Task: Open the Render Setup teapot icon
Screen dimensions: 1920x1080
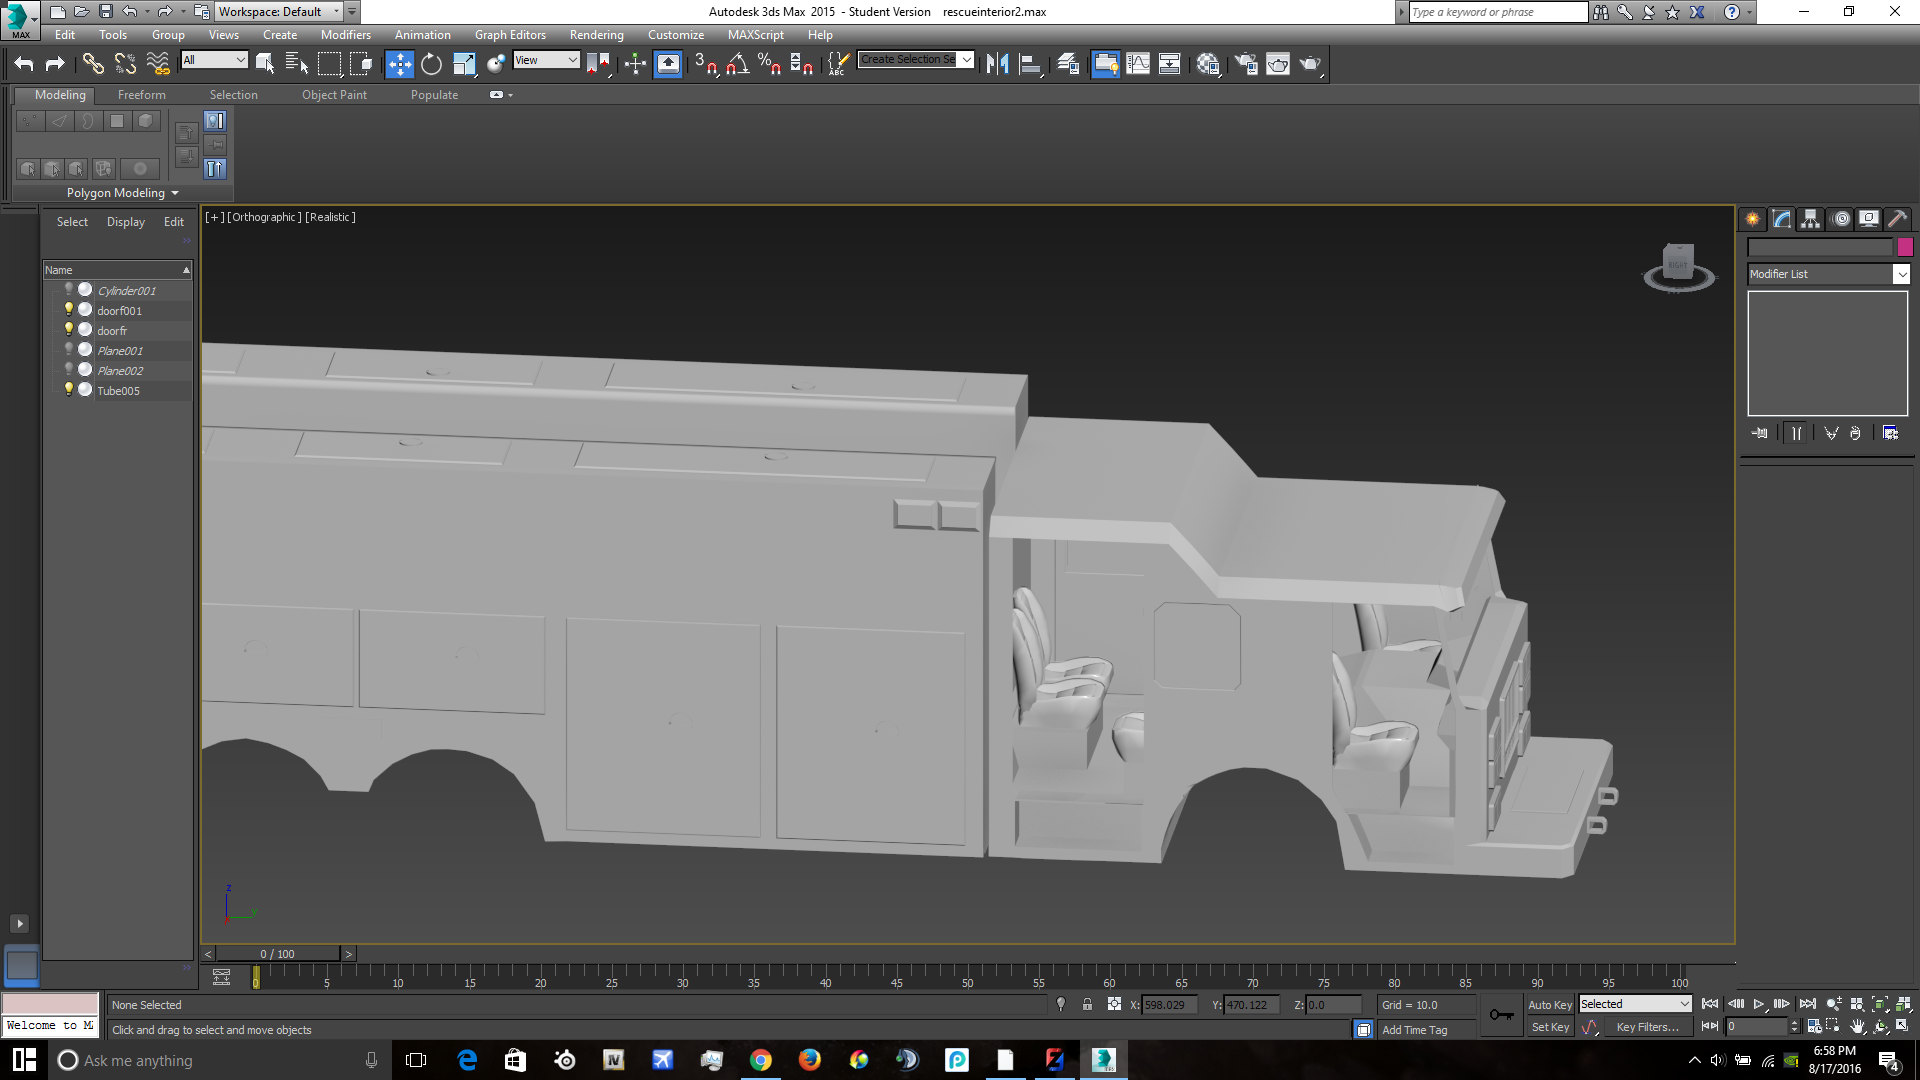Action: coord(1246,64)
